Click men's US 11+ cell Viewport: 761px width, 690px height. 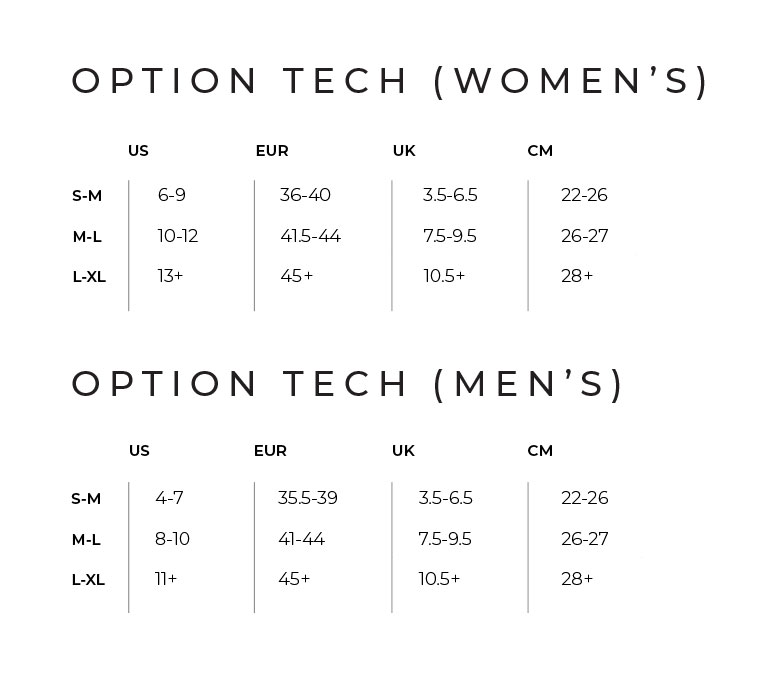coord(166,579)
